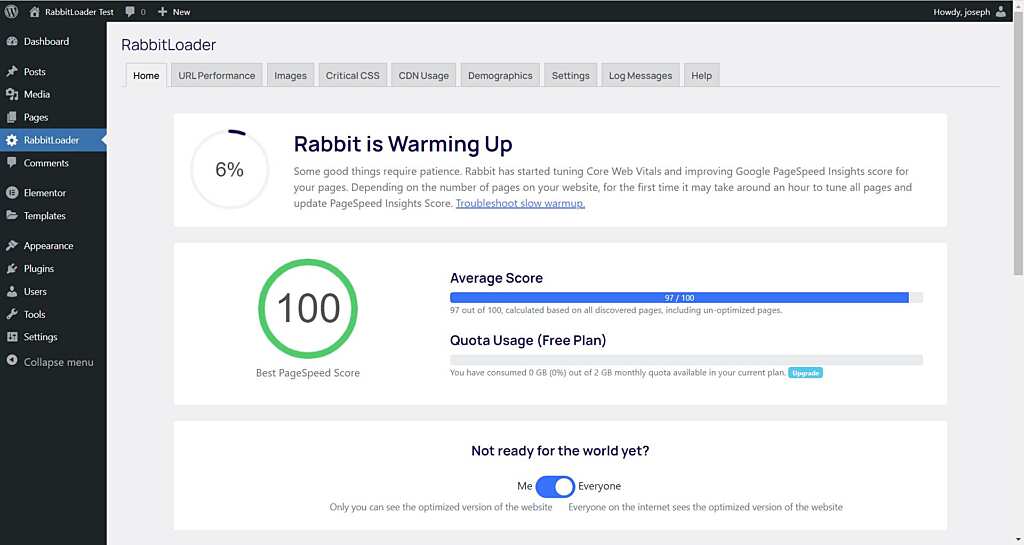Viewport: 1024px width, 545px height.
Task: Click the Dashboard gauge icon
Action: [12, 41]
